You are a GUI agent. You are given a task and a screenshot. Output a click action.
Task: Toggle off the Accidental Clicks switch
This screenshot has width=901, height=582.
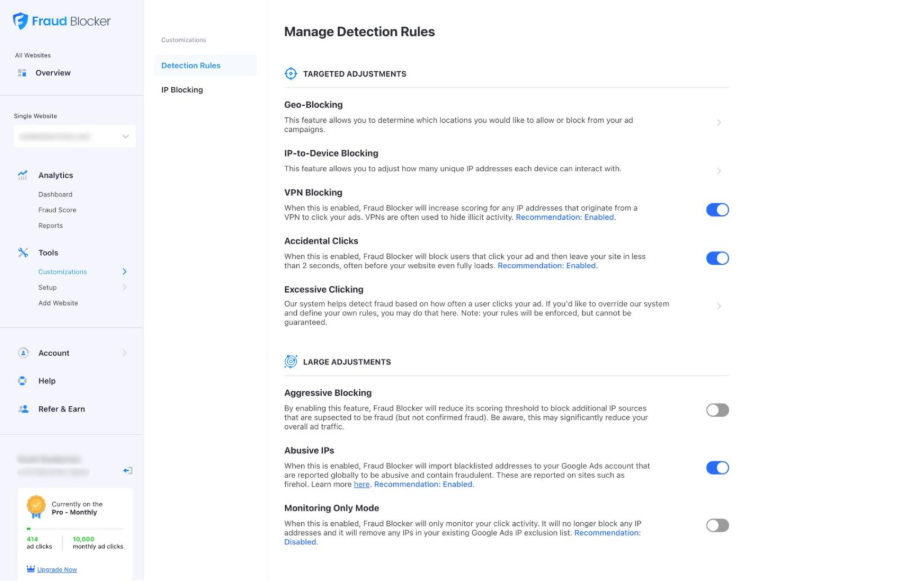(x=717, y=258)
